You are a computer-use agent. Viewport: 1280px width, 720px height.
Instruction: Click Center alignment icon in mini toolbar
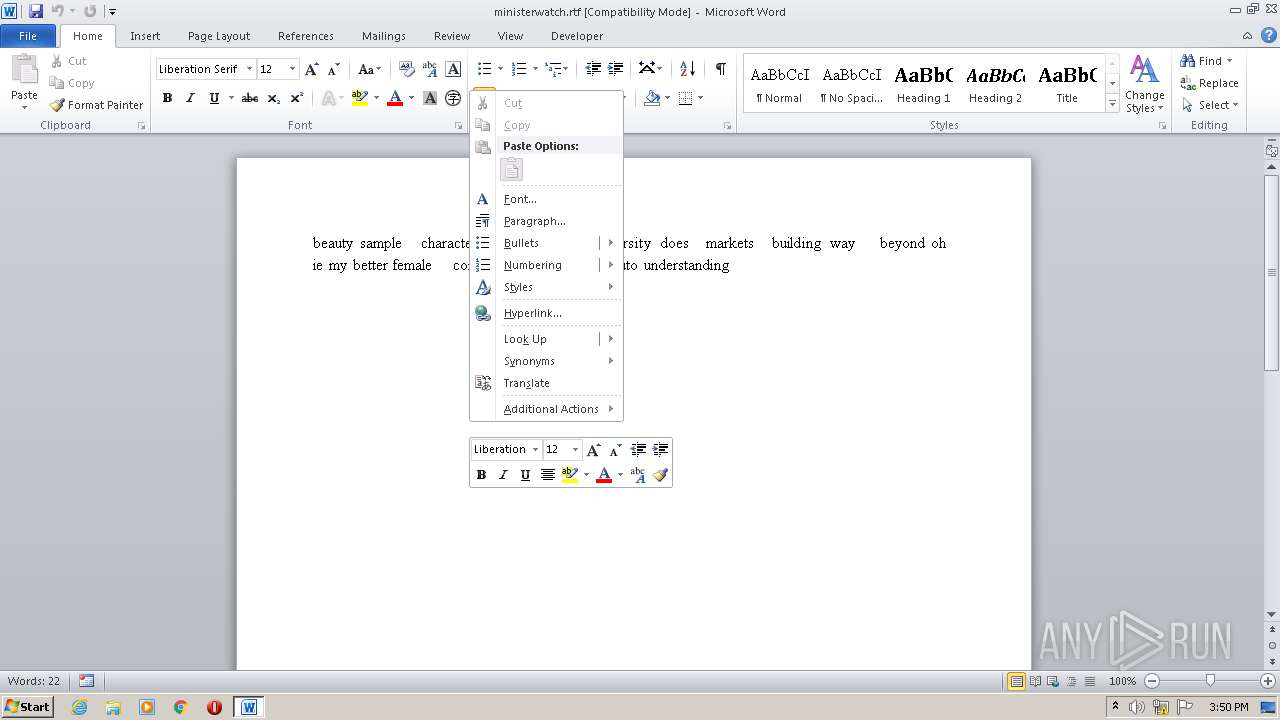tap(548, 475)
